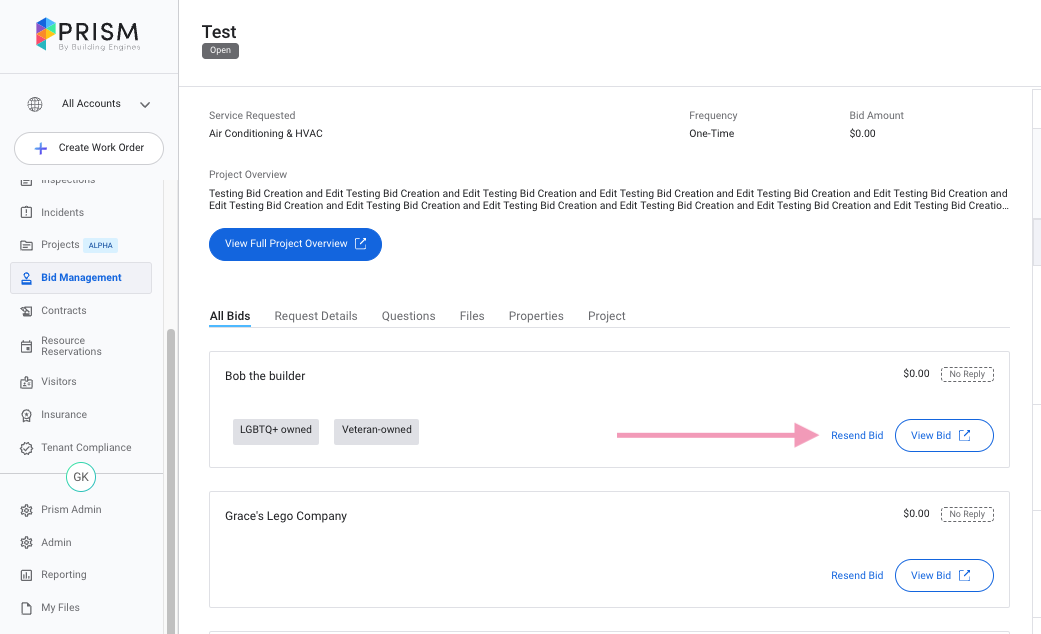Click Bob the builder vendor name
This screenshot has width=1041, height=634.
click(x=265, y=376)
